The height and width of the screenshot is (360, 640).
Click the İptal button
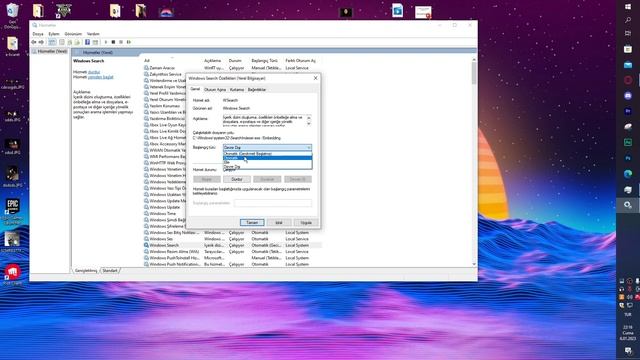[x=279, y=222]
